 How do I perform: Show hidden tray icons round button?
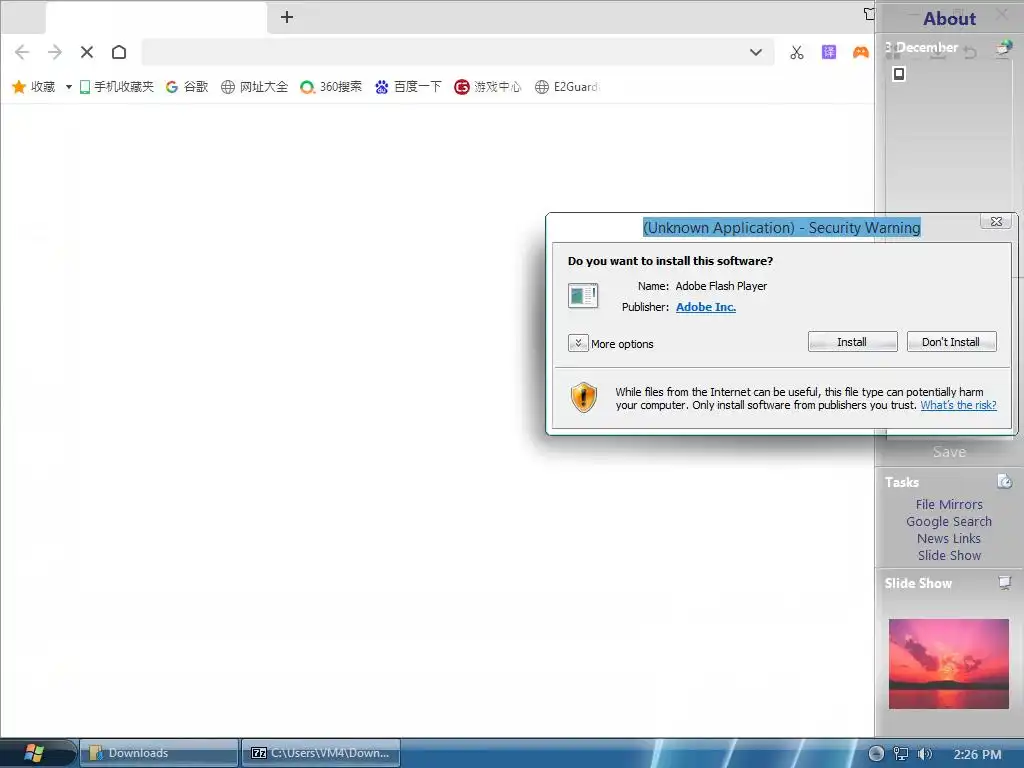point(876,754)
